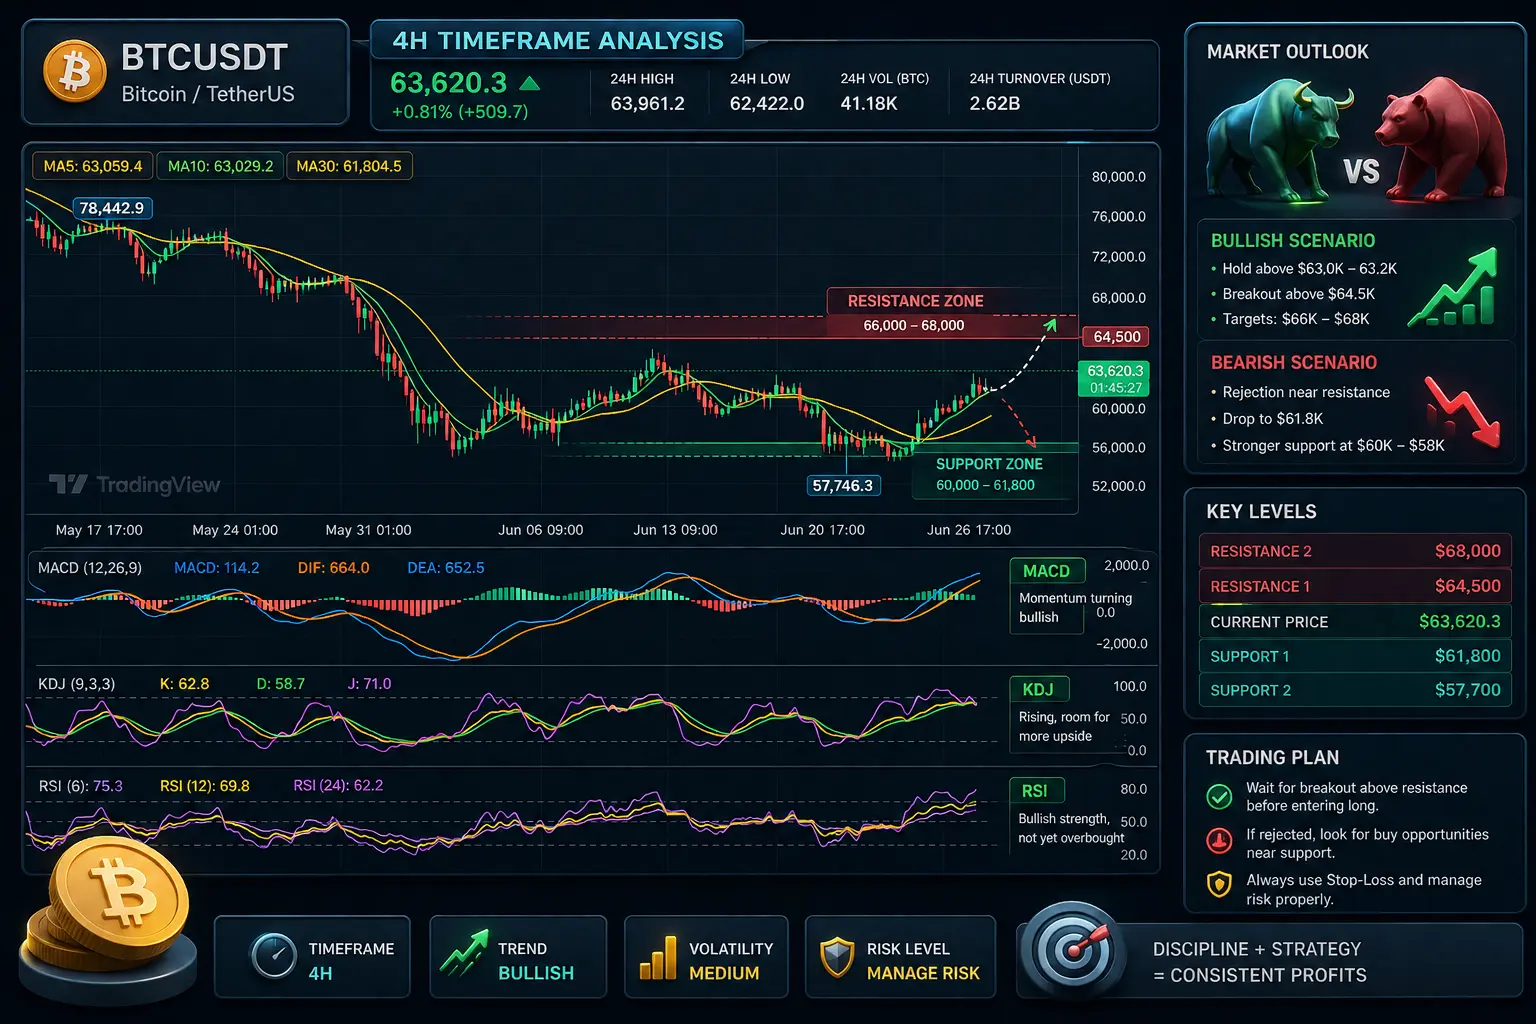Screen dimensions: 1536x1024
Task: Click the clock gauge icon in Timeframe card
Action: (273, 956)
